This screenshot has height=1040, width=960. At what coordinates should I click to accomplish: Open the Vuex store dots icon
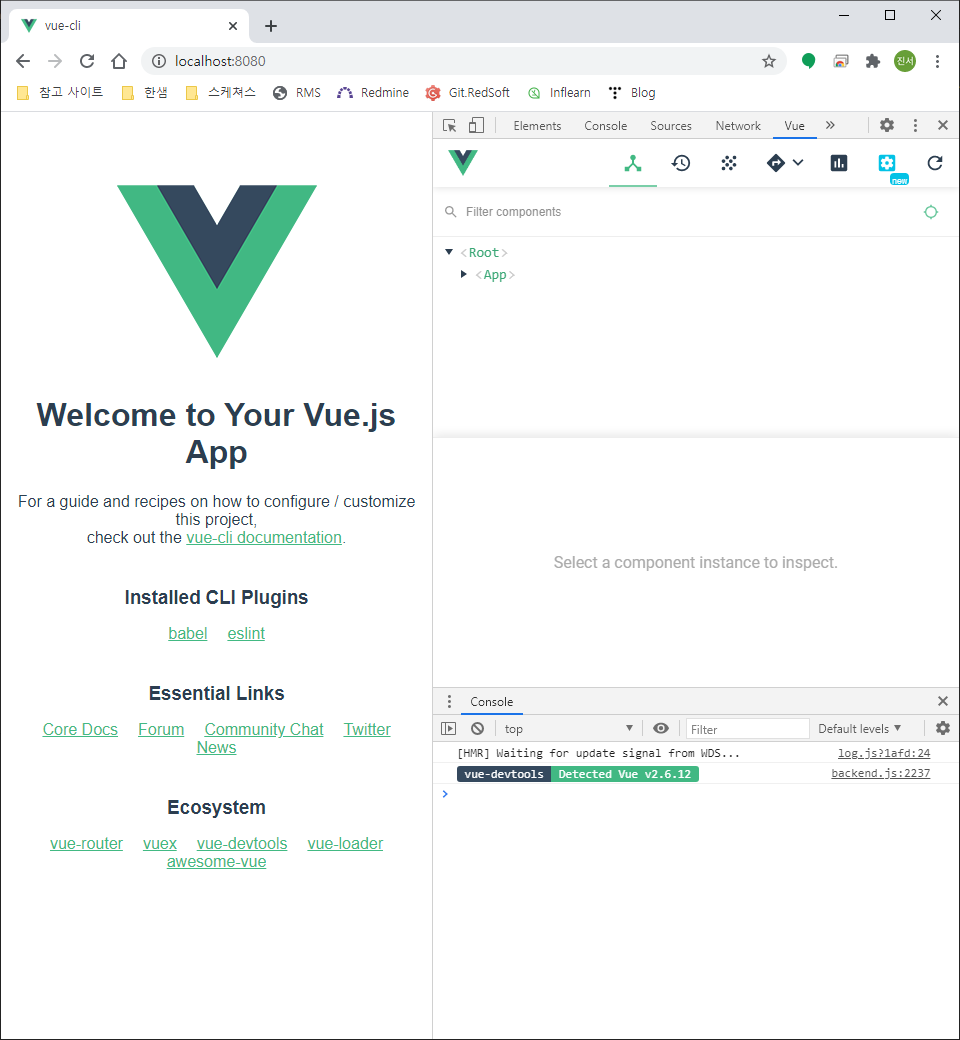[728, 163]
